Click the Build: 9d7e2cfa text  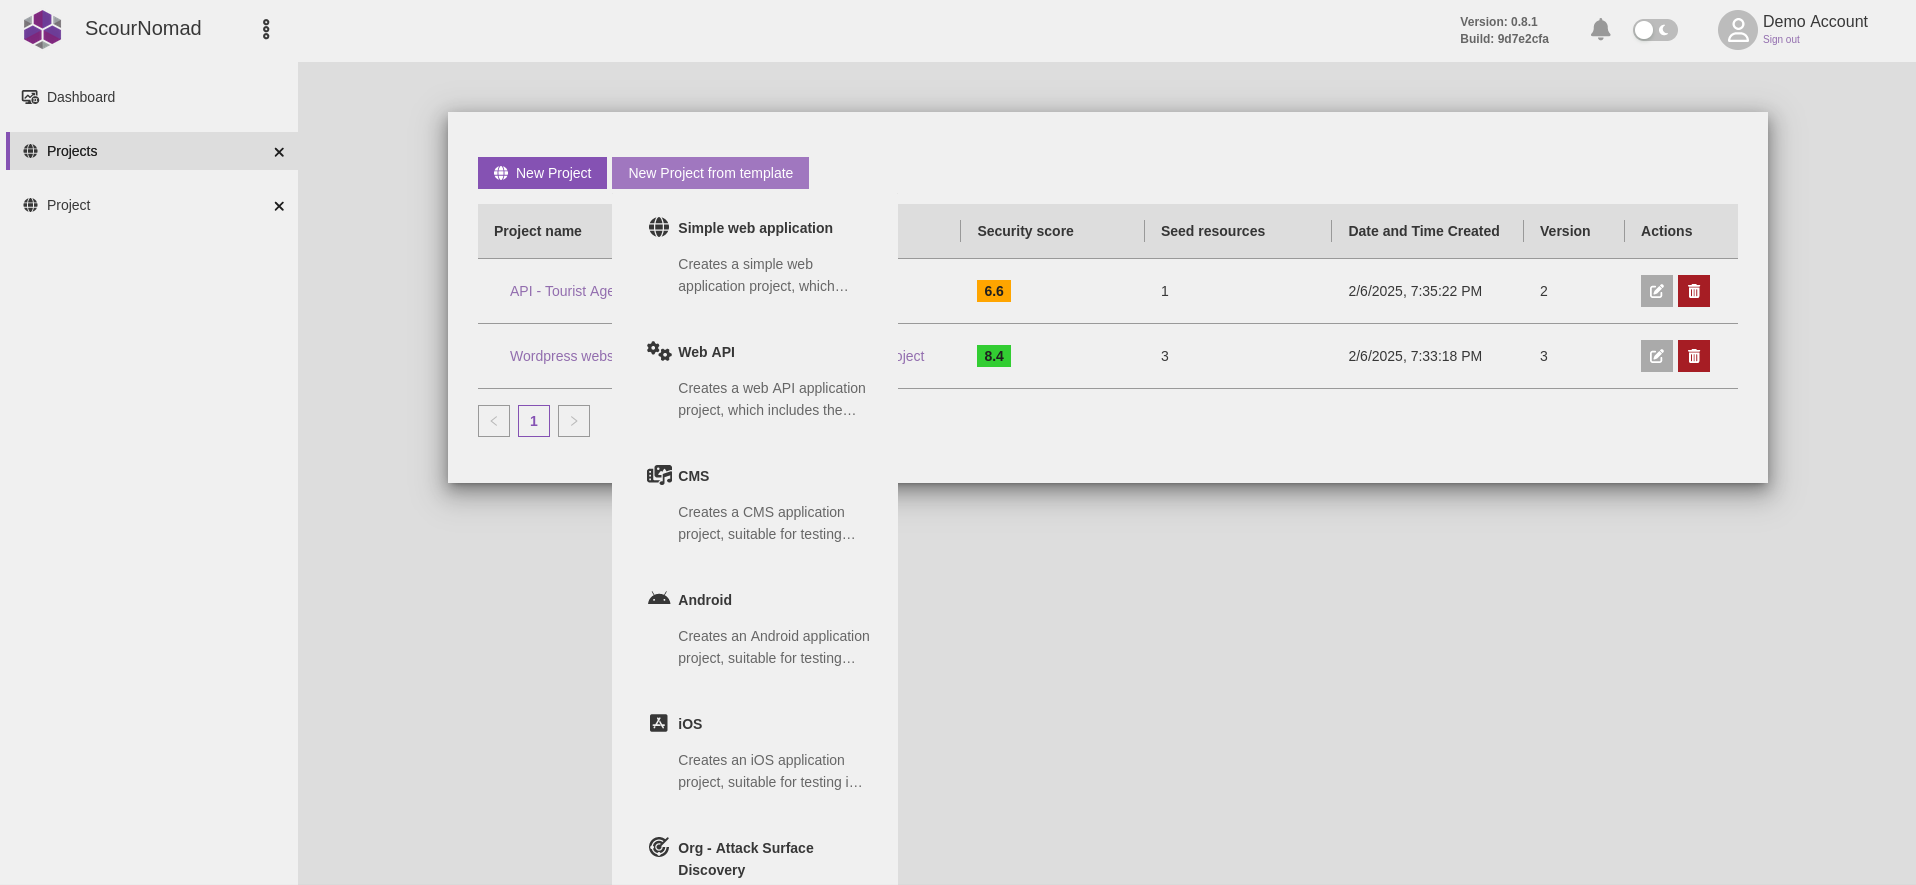1504,39
